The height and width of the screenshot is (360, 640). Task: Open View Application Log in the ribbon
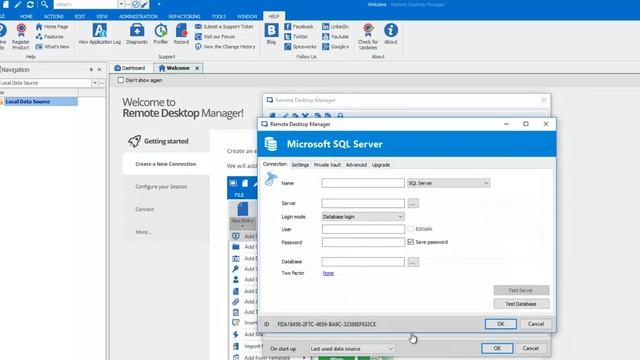tap(100, 34)
